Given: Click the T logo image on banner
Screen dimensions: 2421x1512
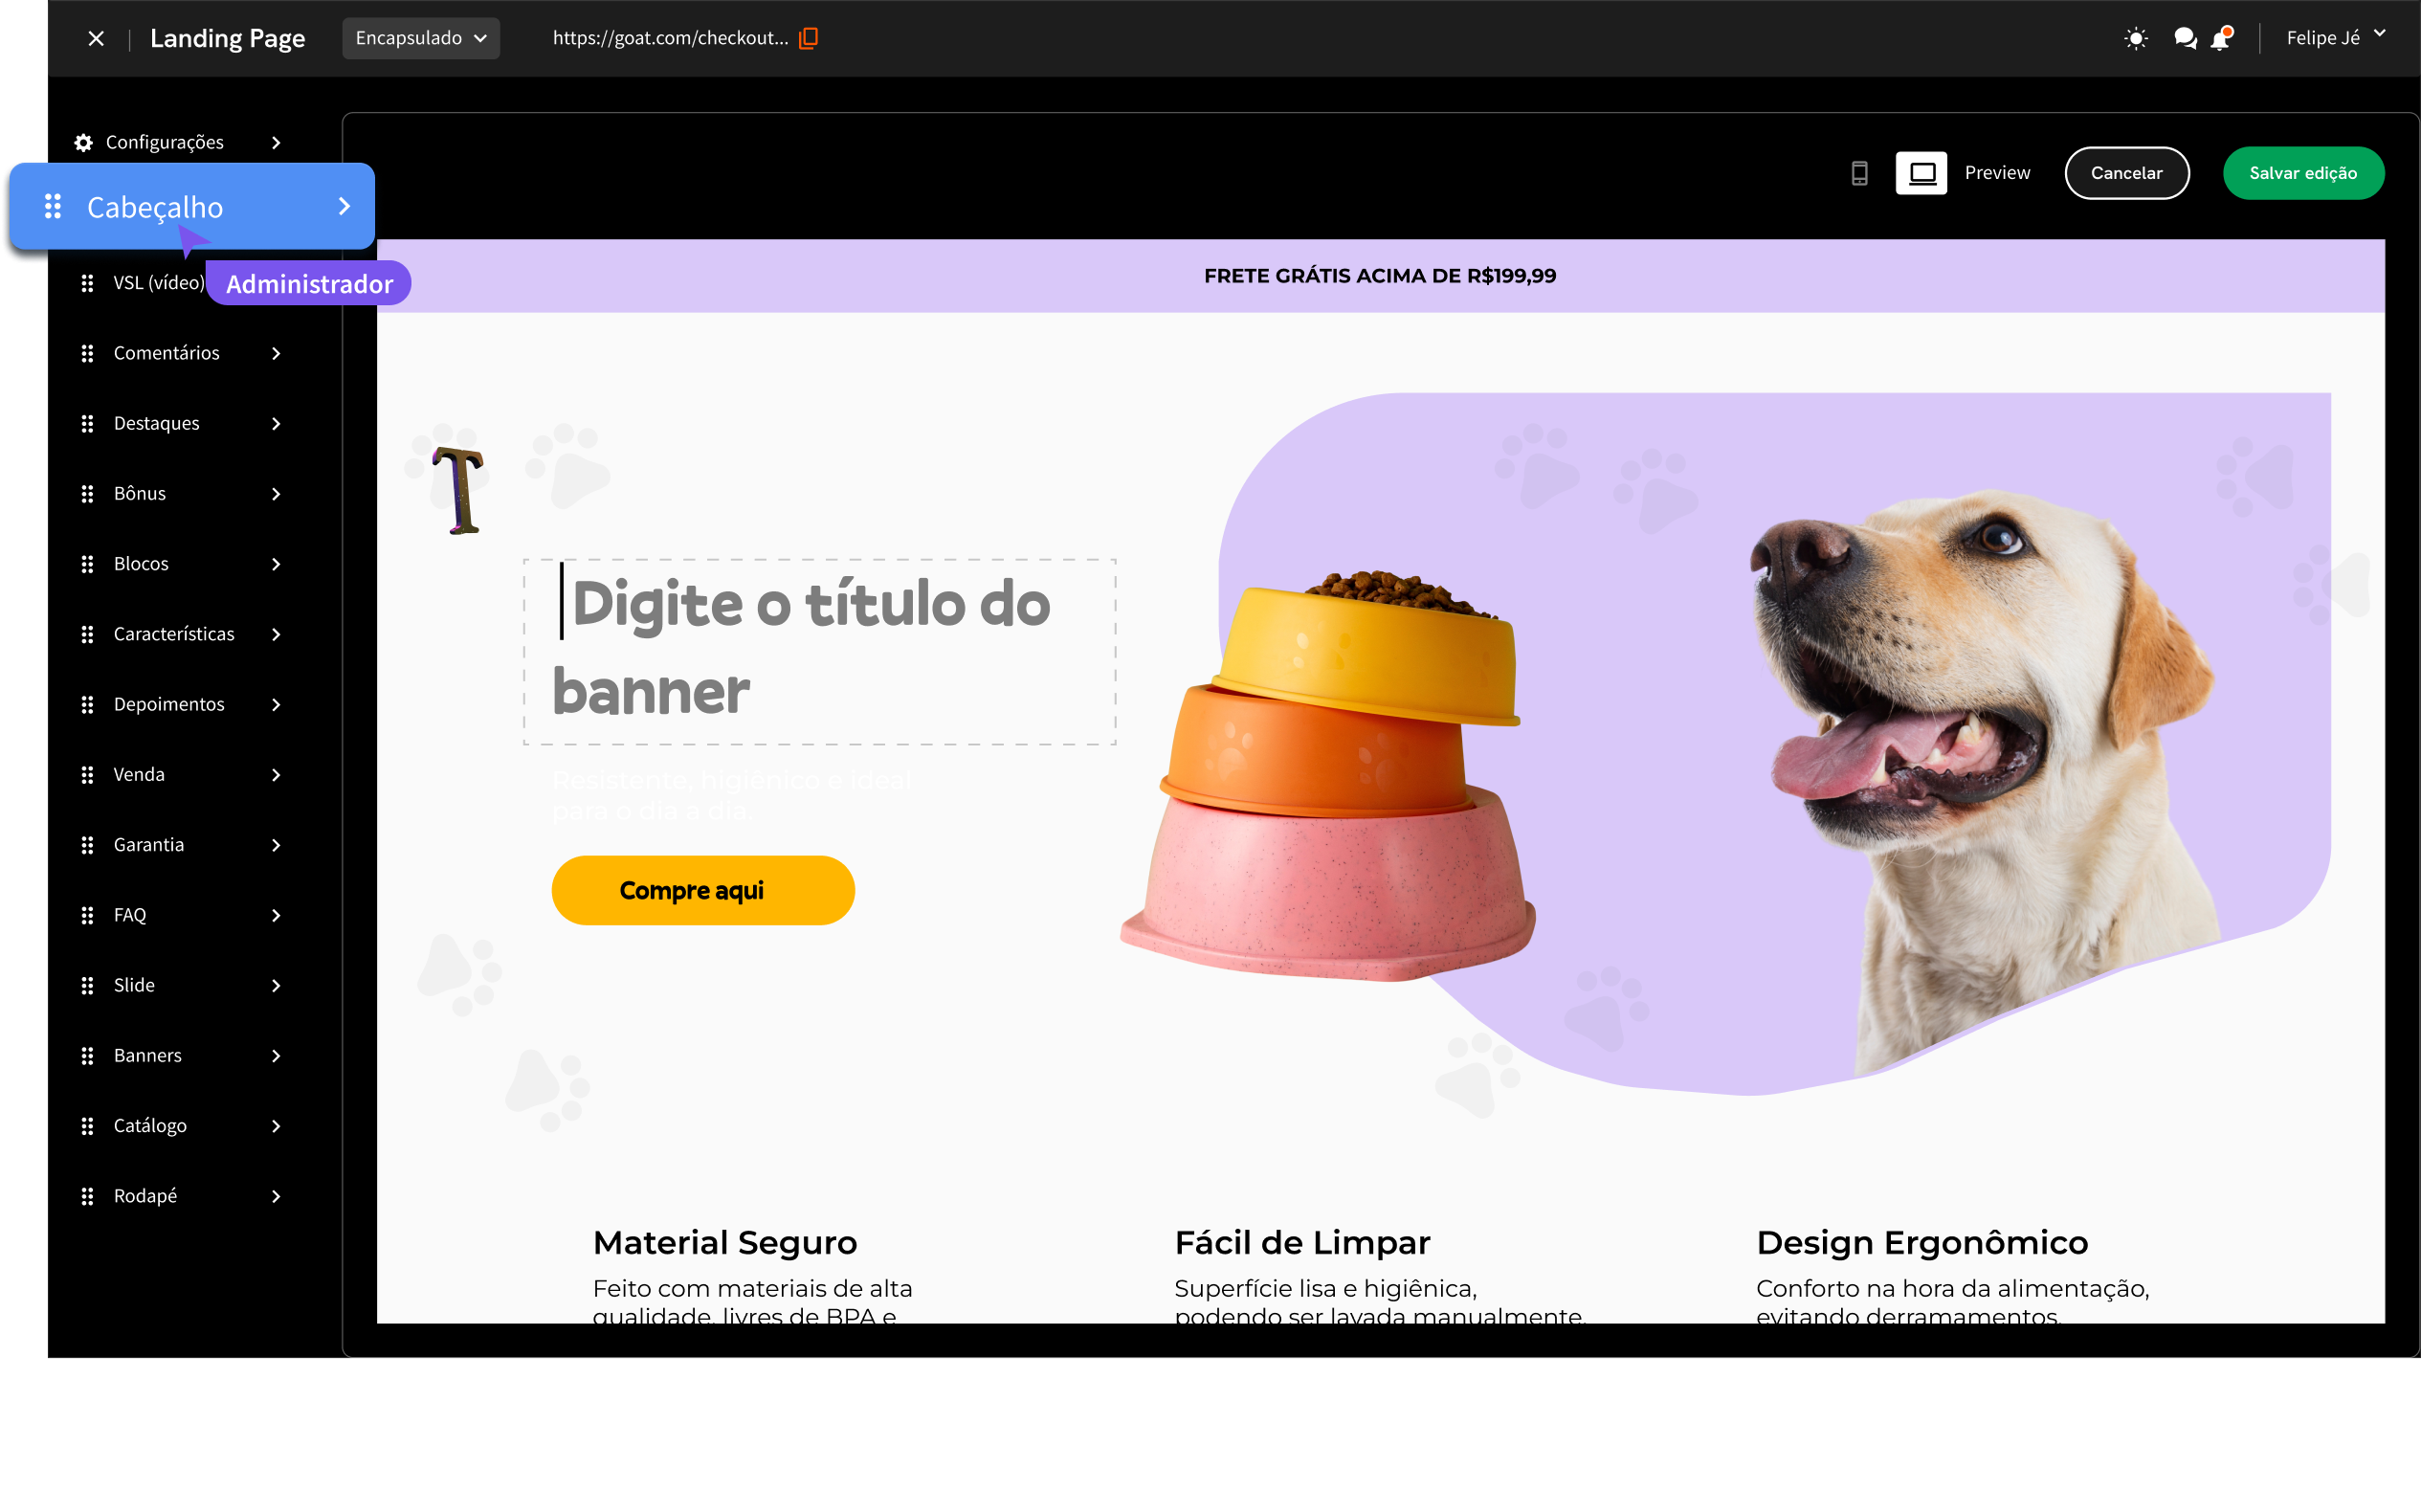Looking at the screenshot, I should click(458, 489).
